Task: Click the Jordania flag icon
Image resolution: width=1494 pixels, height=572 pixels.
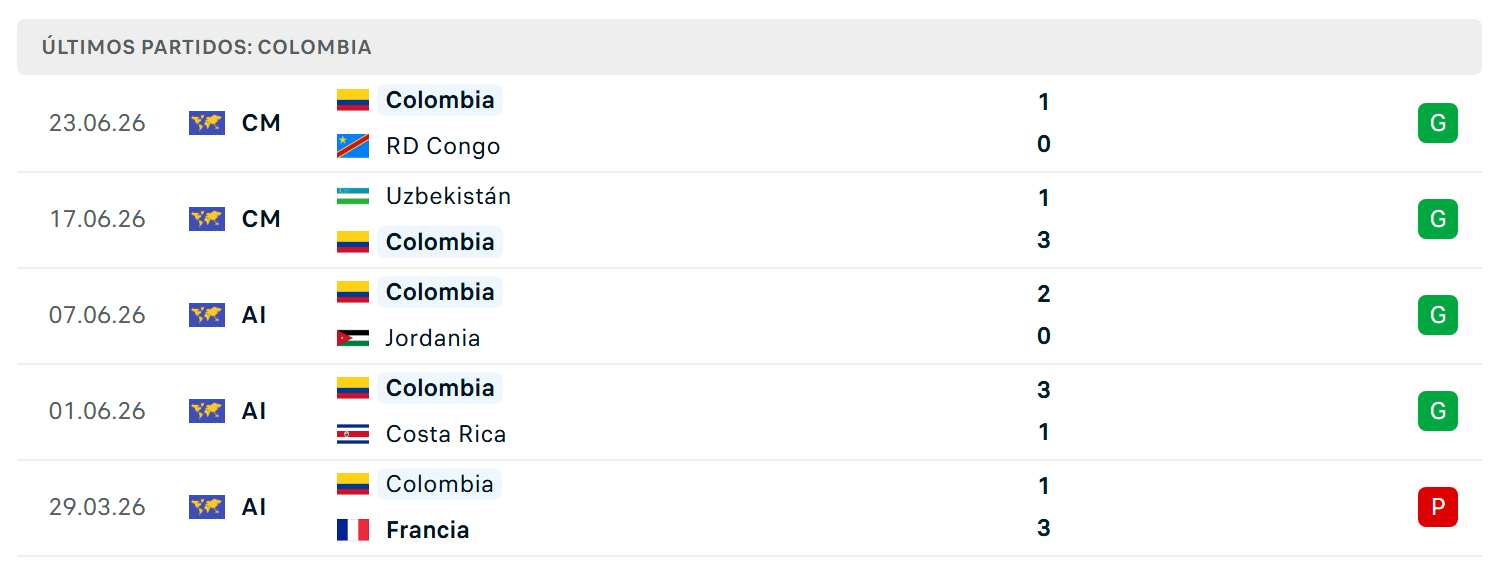Action: click(x=353, y=338)
